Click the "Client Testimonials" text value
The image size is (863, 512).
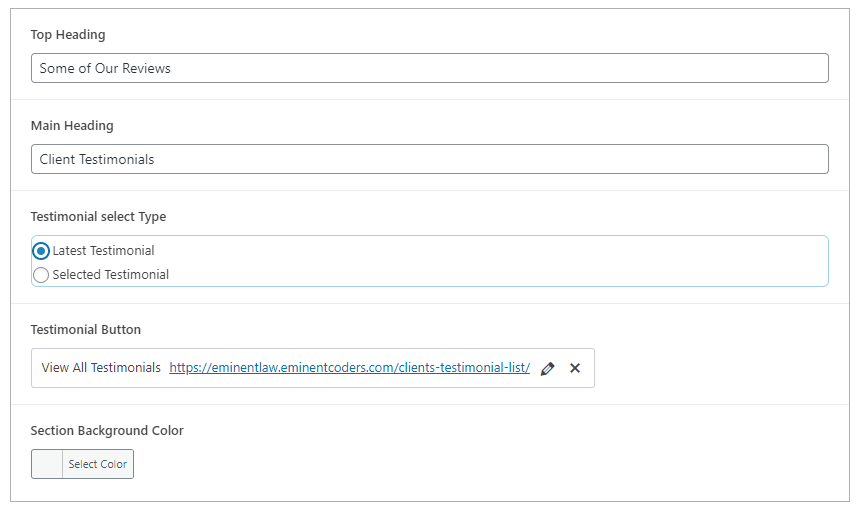click(x=97, y=159)
